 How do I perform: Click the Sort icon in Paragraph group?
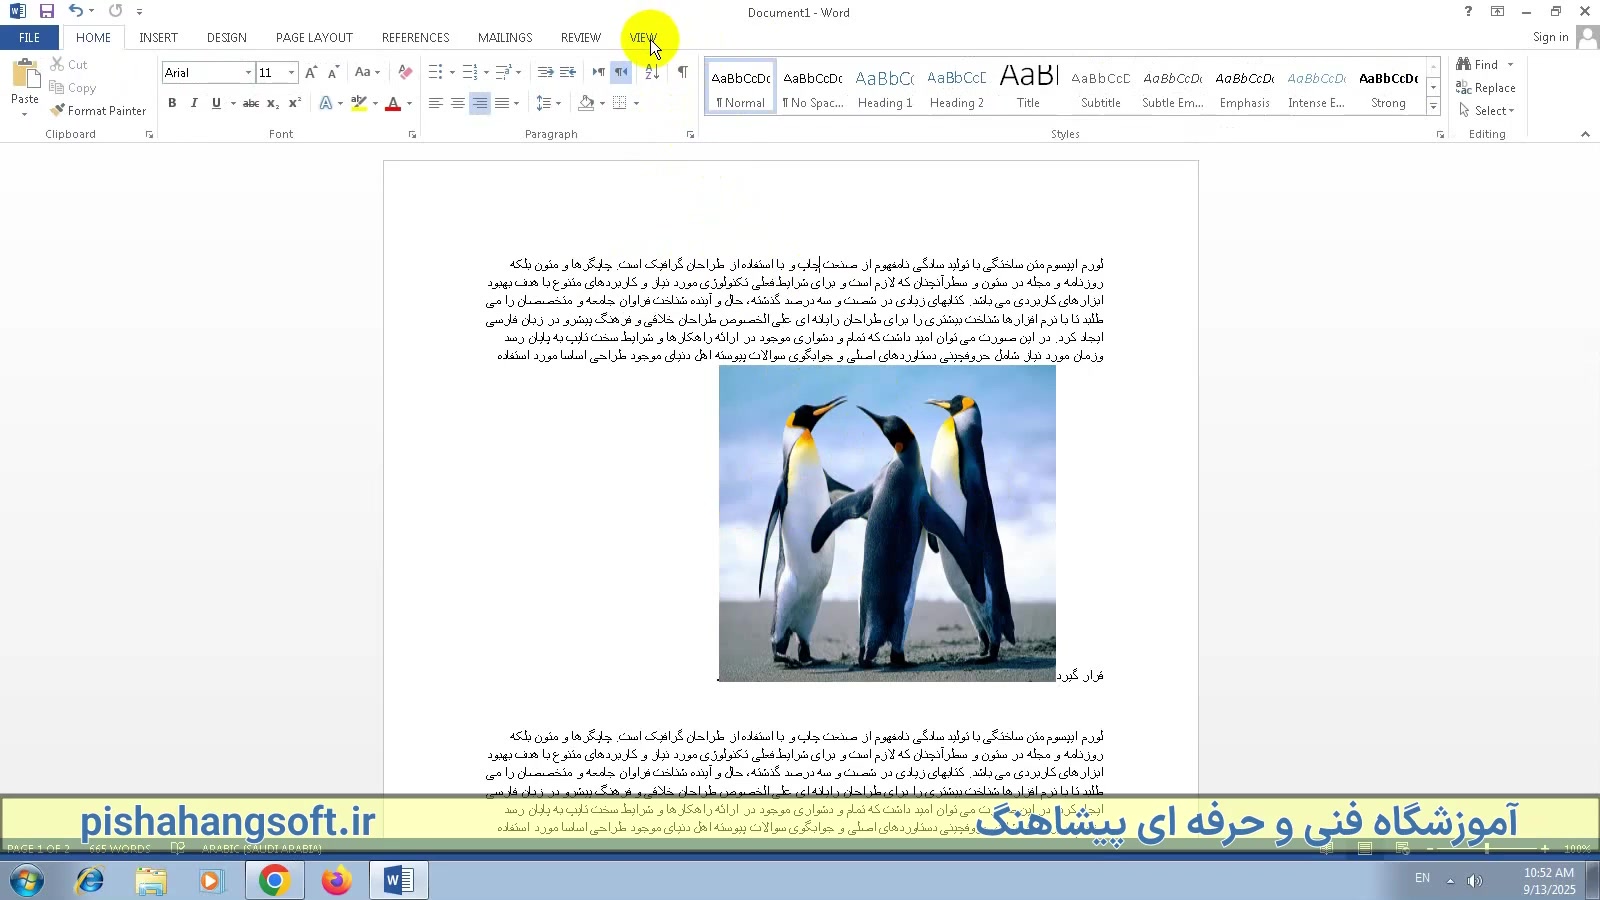tap(652, 72)
